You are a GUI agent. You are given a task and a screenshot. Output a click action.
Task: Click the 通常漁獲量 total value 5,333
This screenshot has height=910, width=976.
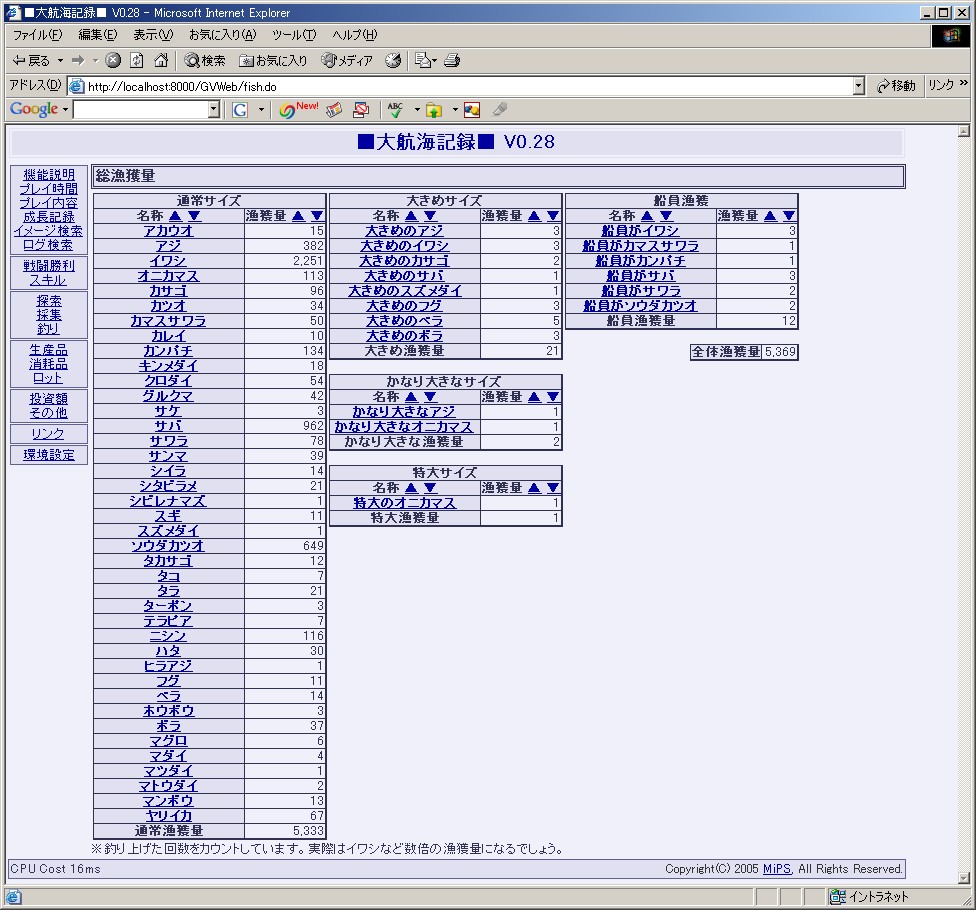308,831
